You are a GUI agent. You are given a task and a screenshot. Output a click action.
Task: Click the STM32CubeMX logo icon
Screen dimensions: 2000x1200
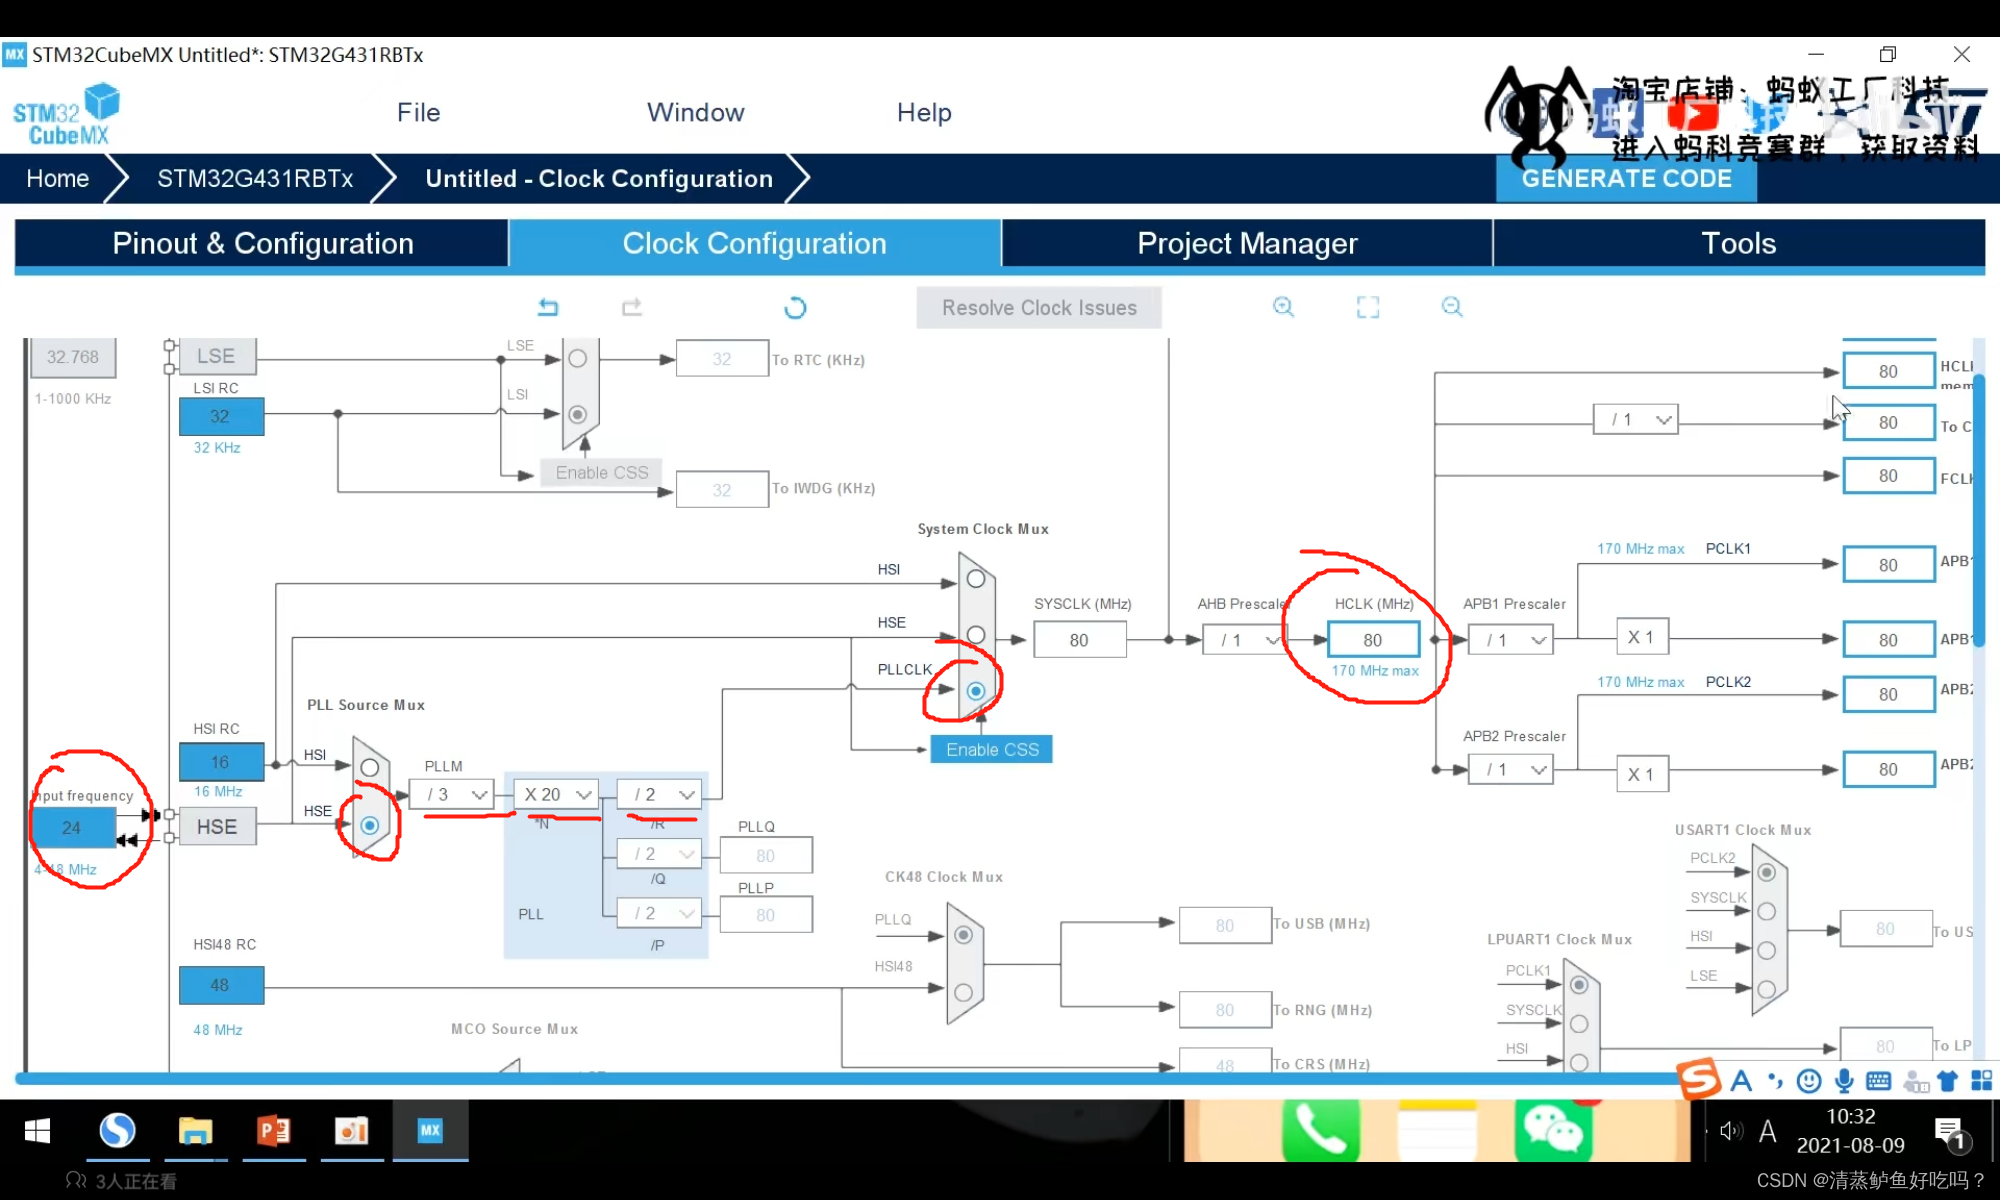pos(66,114)
